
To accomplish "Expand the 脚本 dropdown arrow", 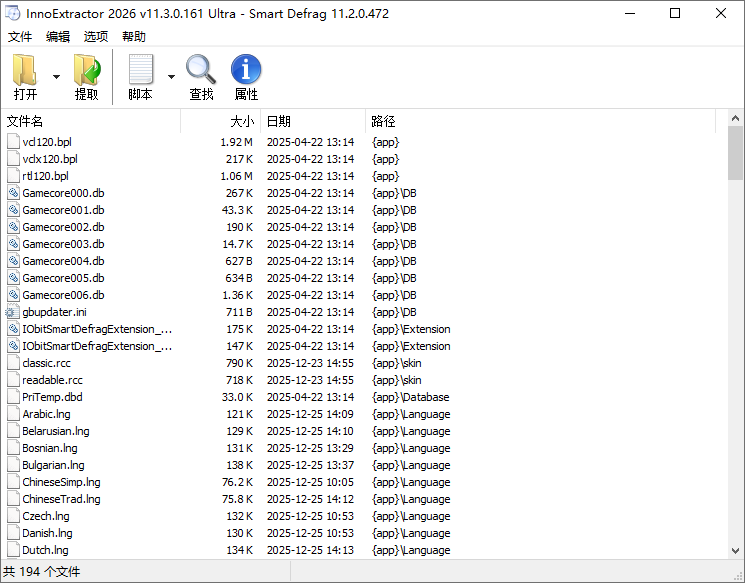I will (172, 77).
